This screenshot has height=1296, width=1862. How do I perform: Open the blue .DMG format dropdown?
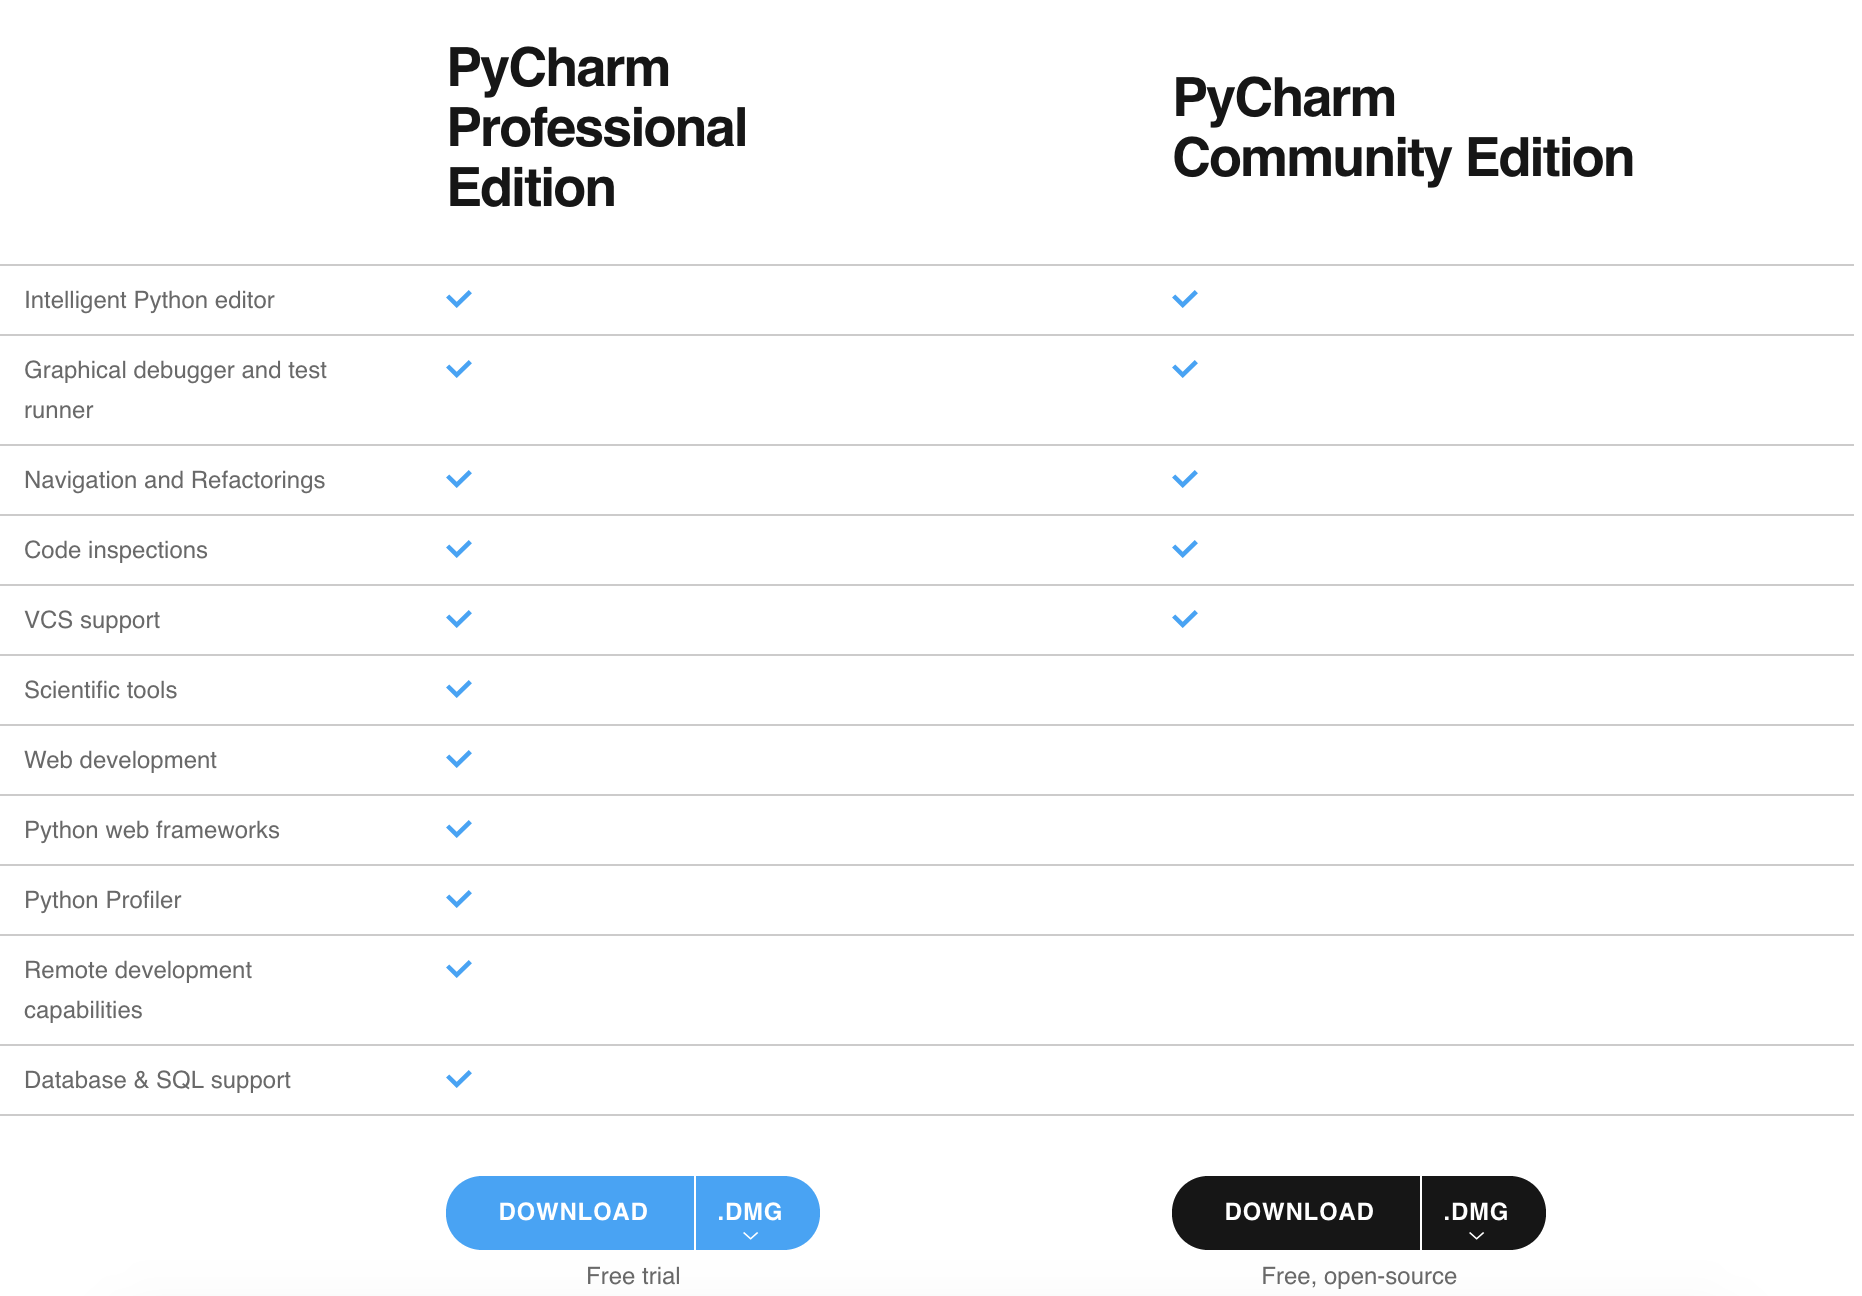[757, 1213]
